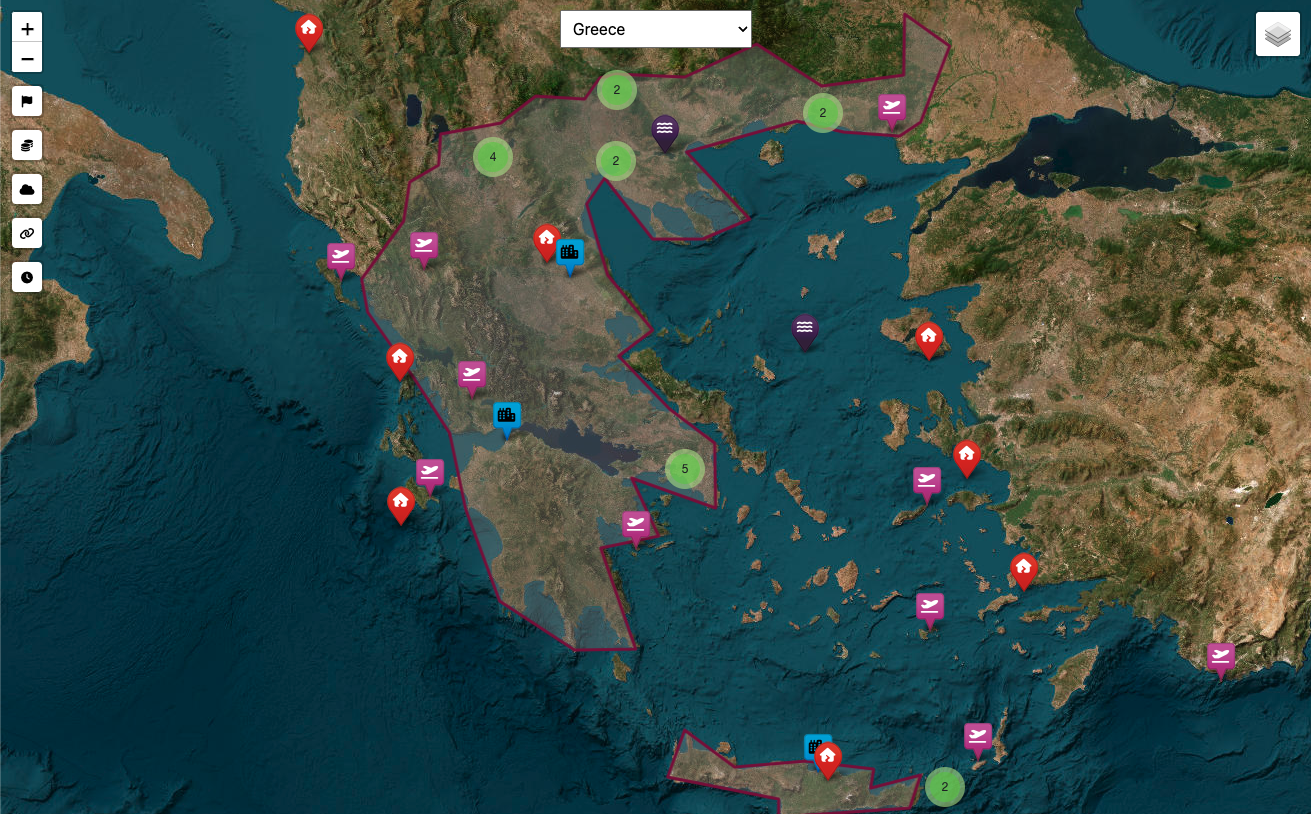Select the red home marker on Zakynthos
1311x814 pixels.
[401, 504]
